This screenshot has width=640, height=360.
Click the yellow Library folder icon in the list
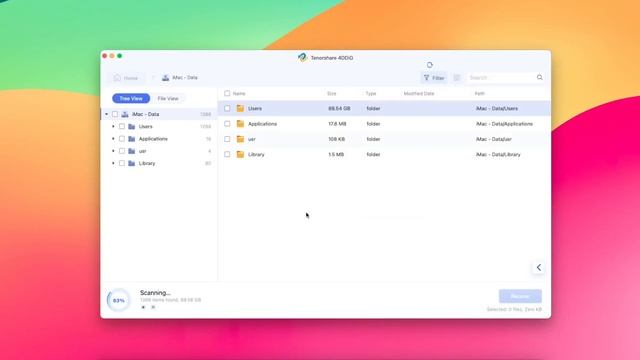click(x=240, y=154)
